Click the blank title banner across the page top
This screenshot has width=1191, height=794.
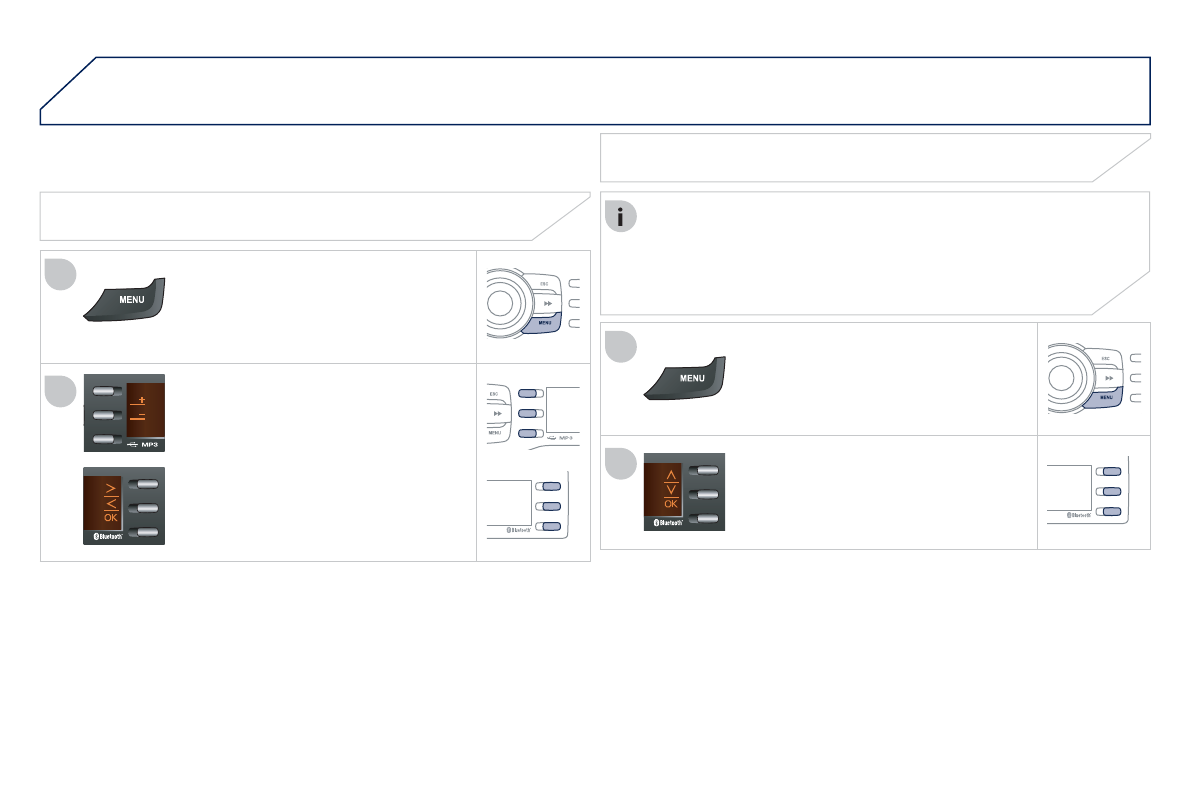click(596, 90)
